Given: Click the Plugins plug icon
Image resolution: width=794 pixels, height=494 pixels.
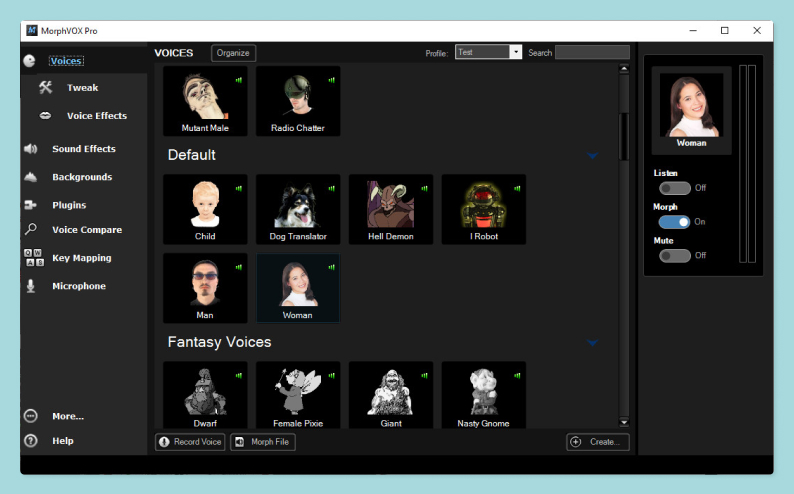Looking at the screenshot, I should coord(30,205).
